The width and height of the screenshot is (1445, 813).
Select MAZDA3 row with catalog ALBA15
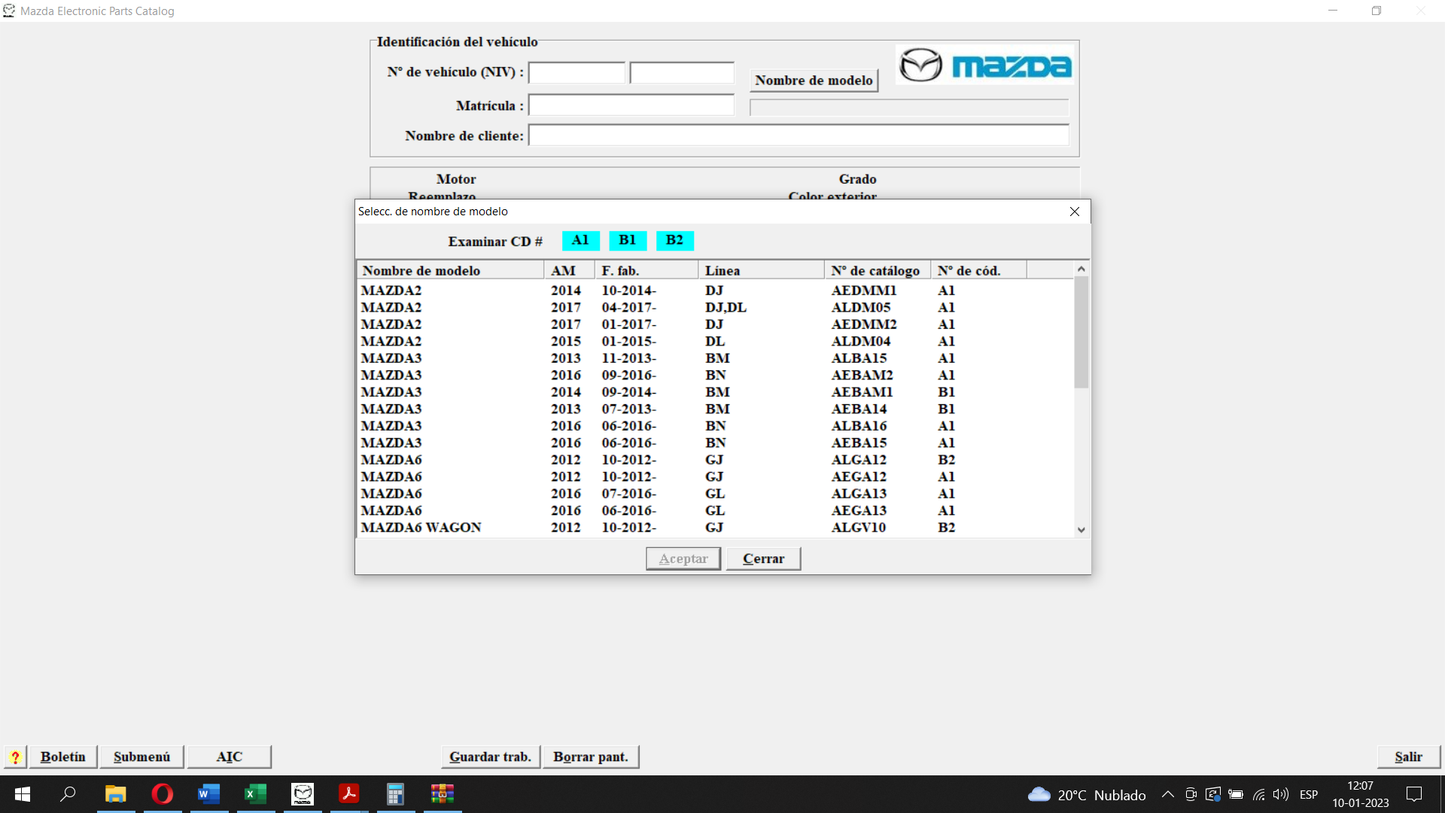click(x=715, y=358)
